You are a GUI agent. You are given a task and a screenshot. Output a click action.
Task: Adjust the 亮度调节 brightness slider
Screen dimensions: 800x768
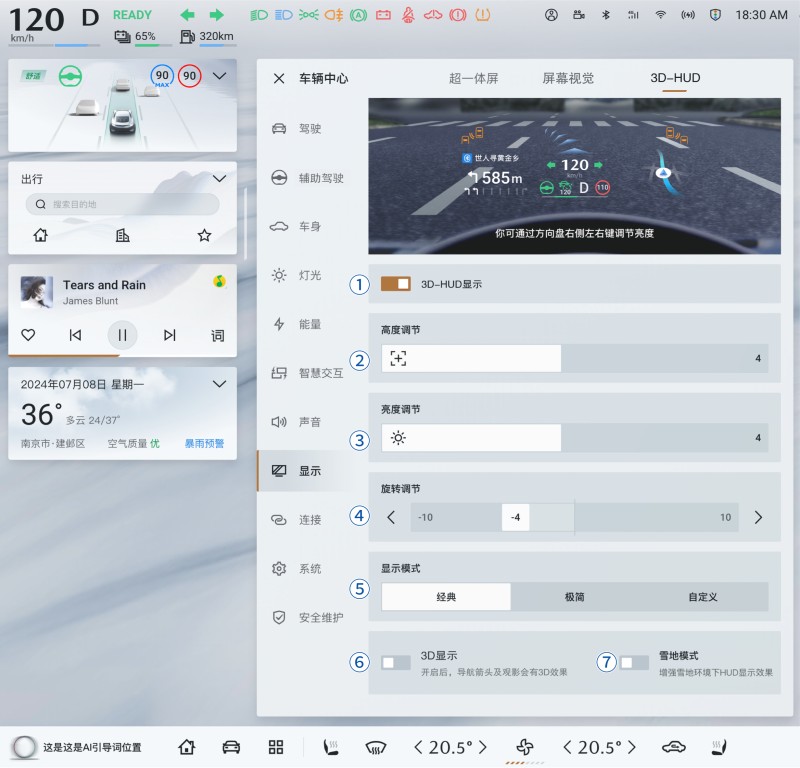pos(574,437)
